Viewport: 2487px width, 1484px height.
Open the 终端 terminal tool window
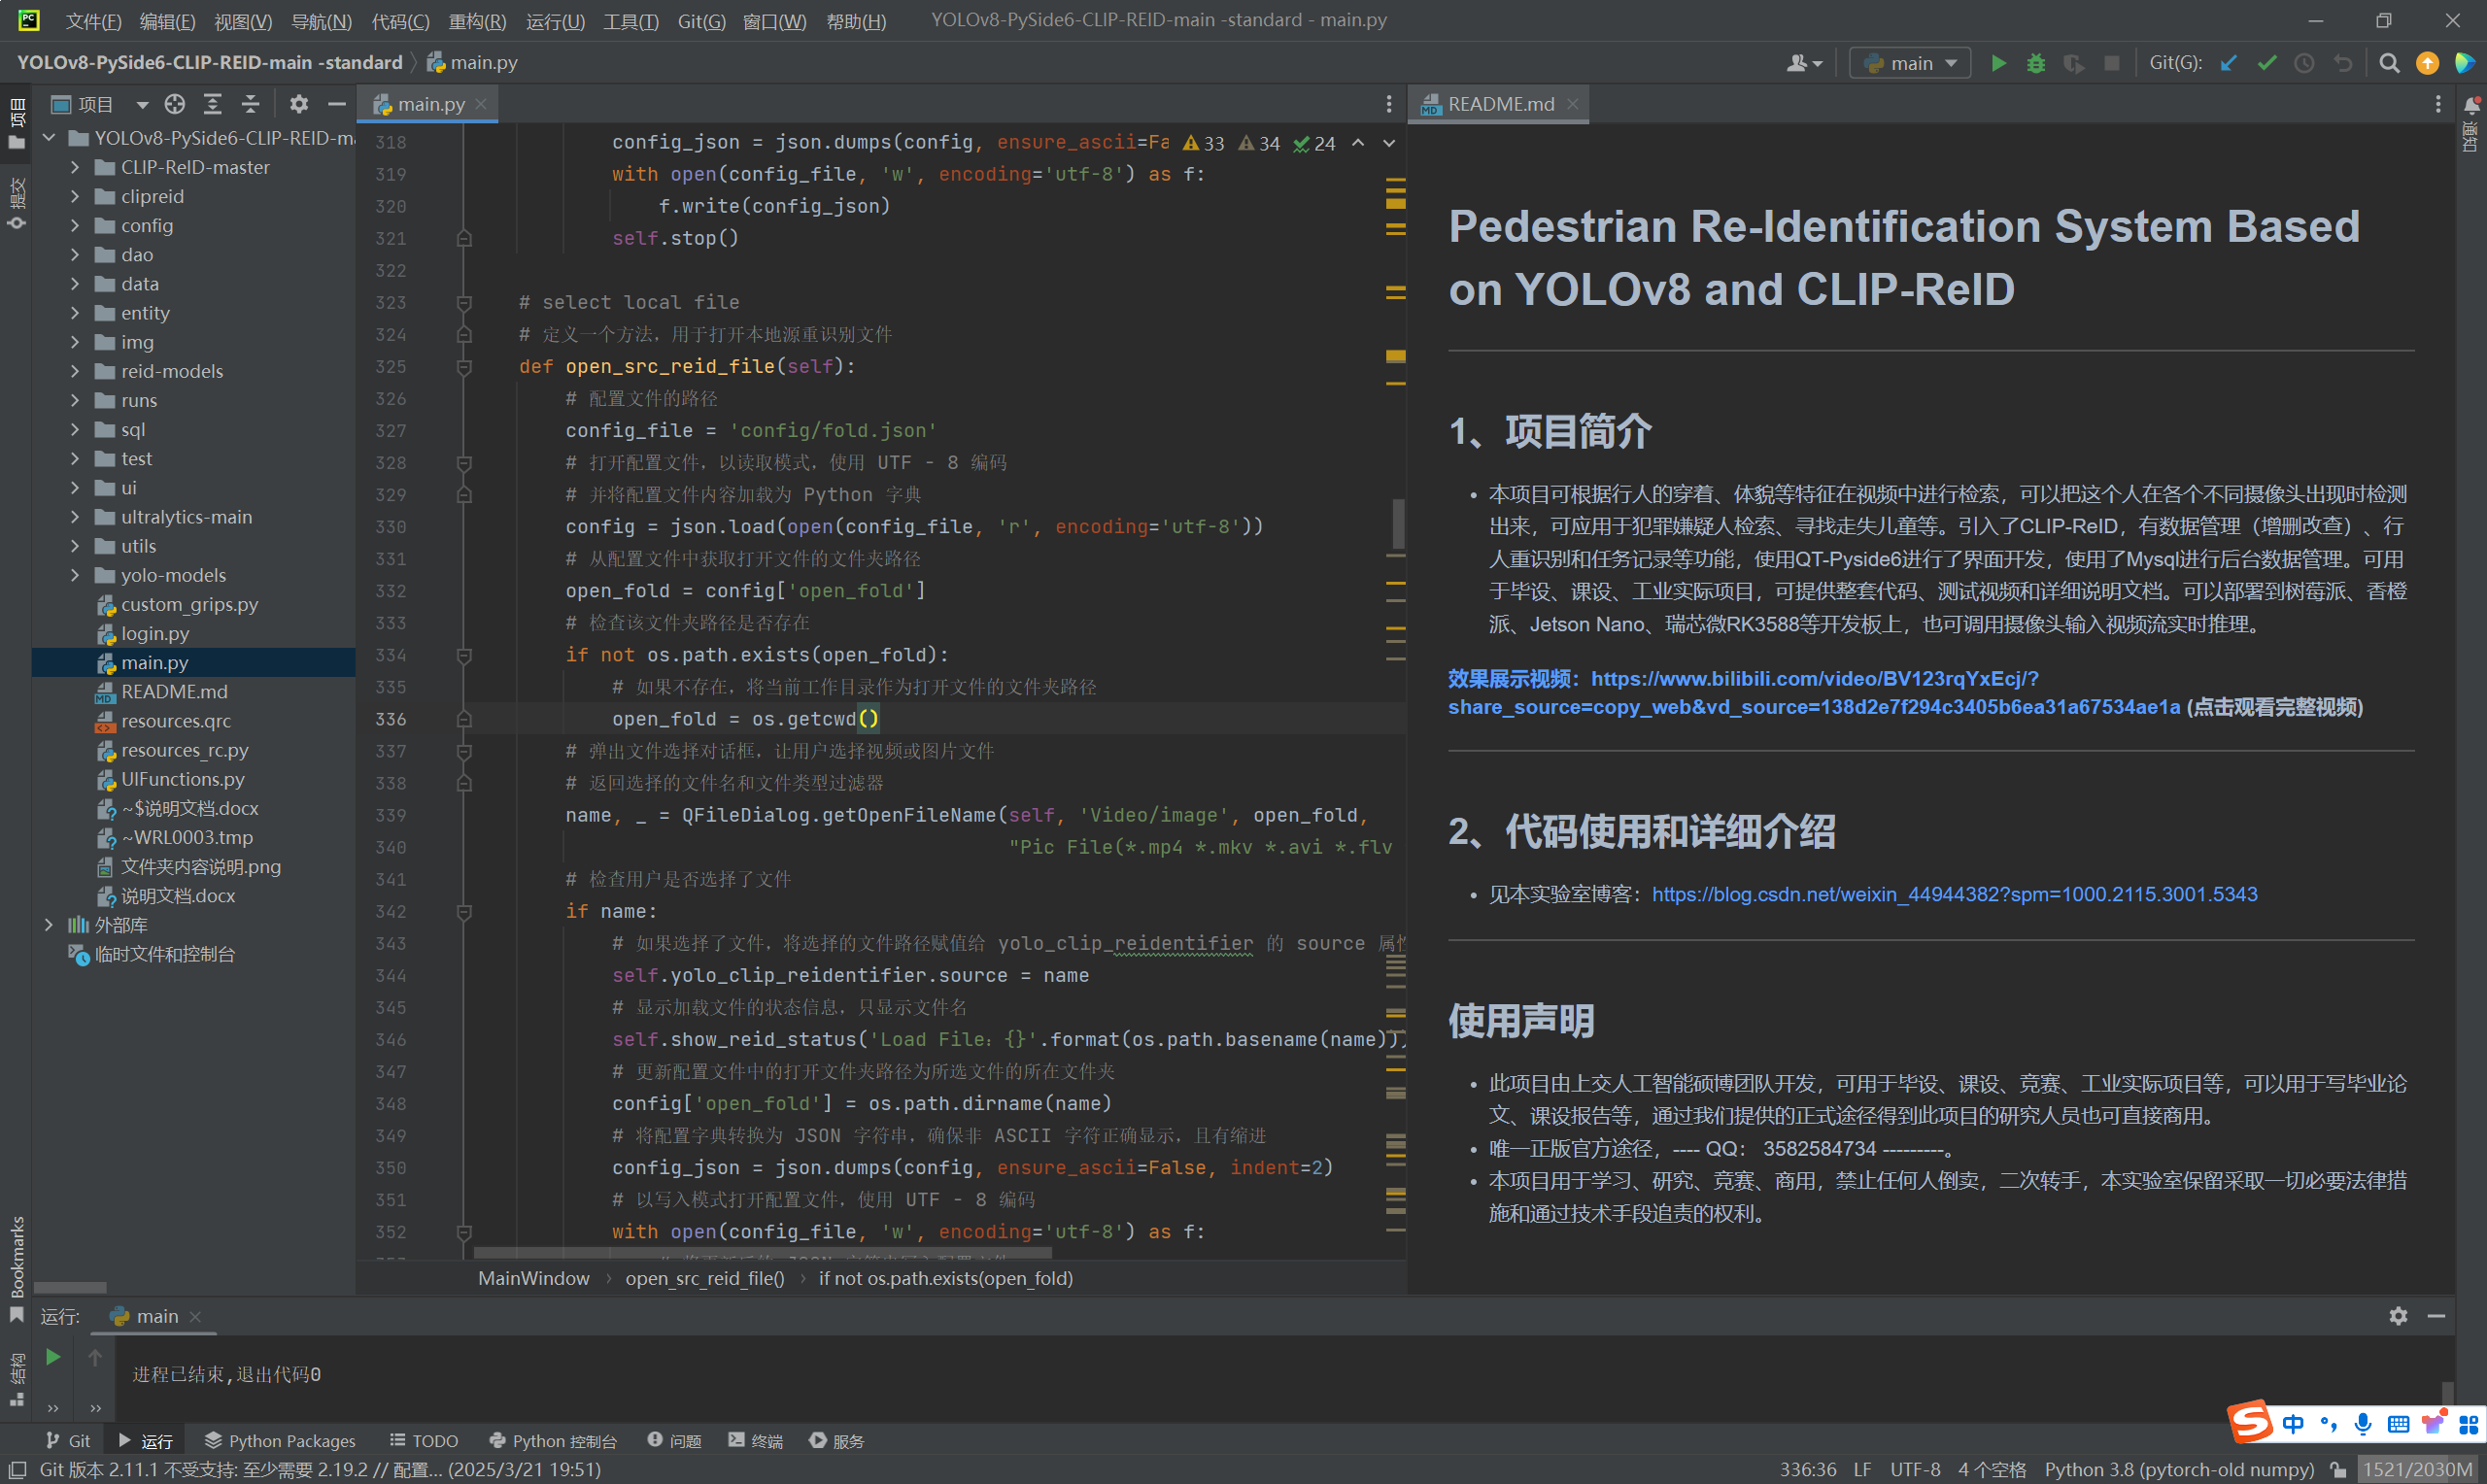pyautogui.click(x=756, y=1440)
